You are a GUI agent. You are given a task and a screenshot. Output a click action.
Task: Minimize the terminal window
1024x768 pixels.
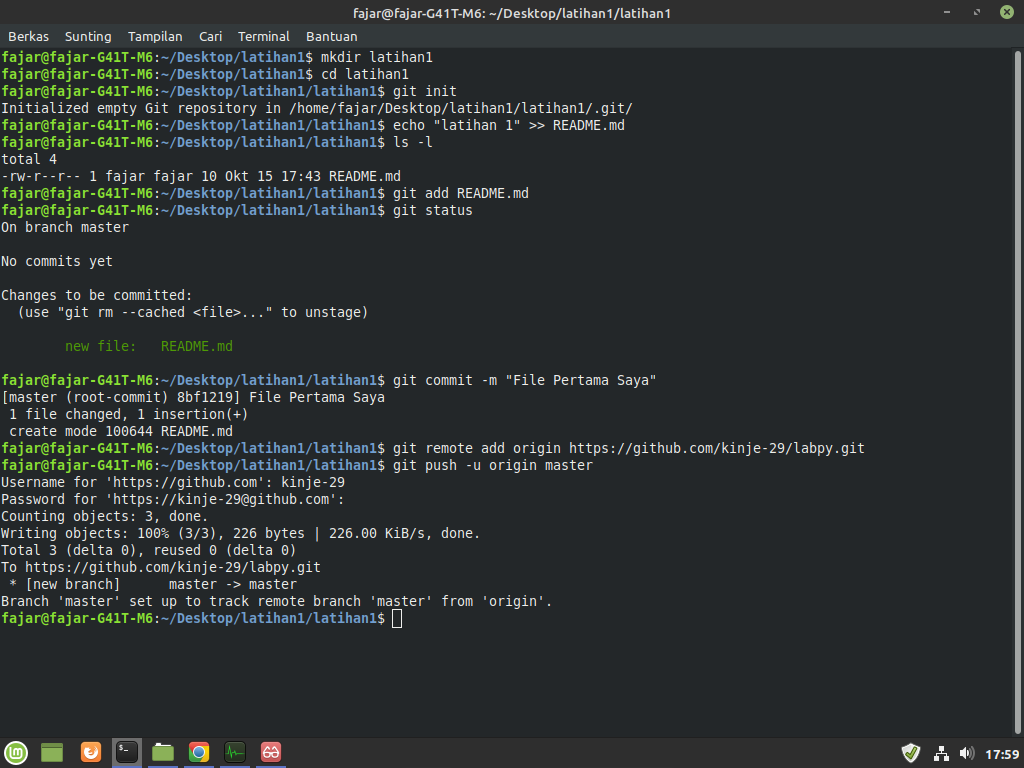(x=947, y=12)
